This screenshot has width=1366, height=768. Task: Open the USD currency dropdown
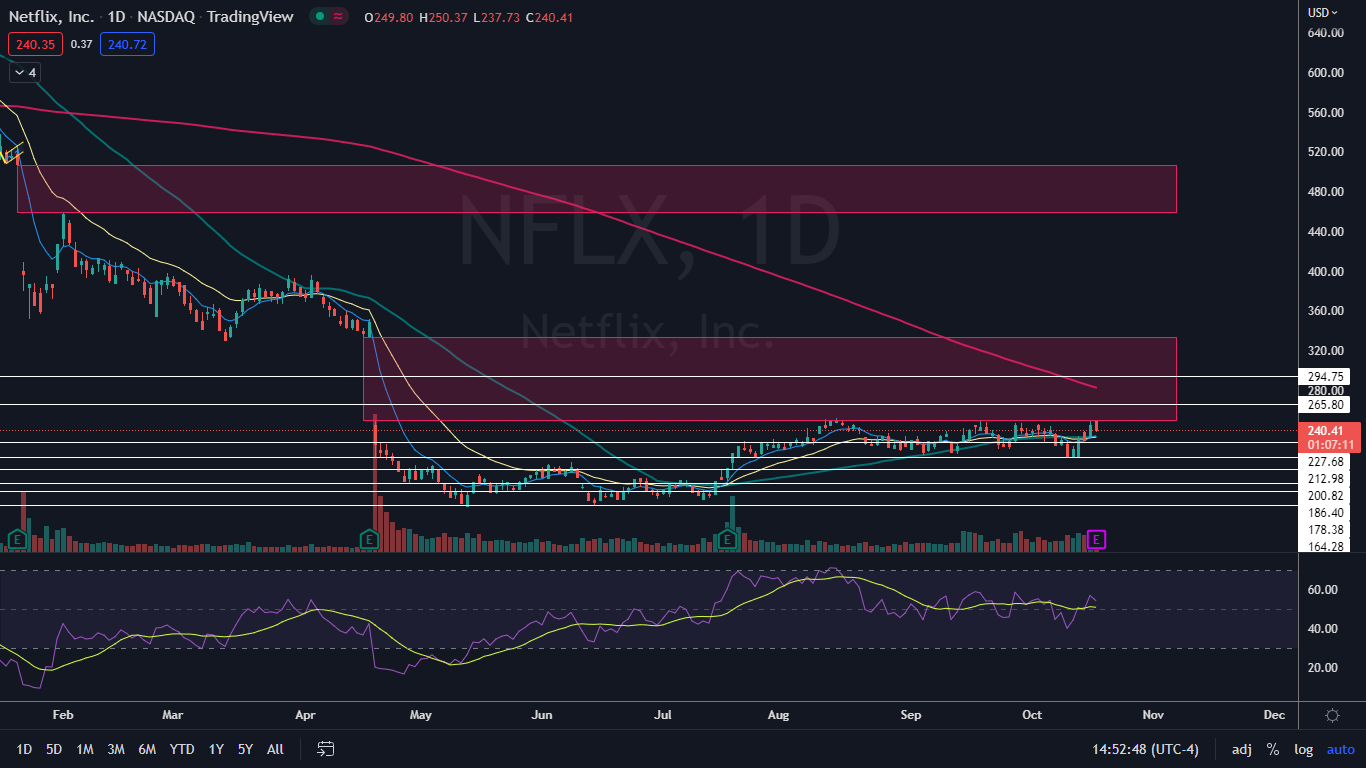[1322, 13]
